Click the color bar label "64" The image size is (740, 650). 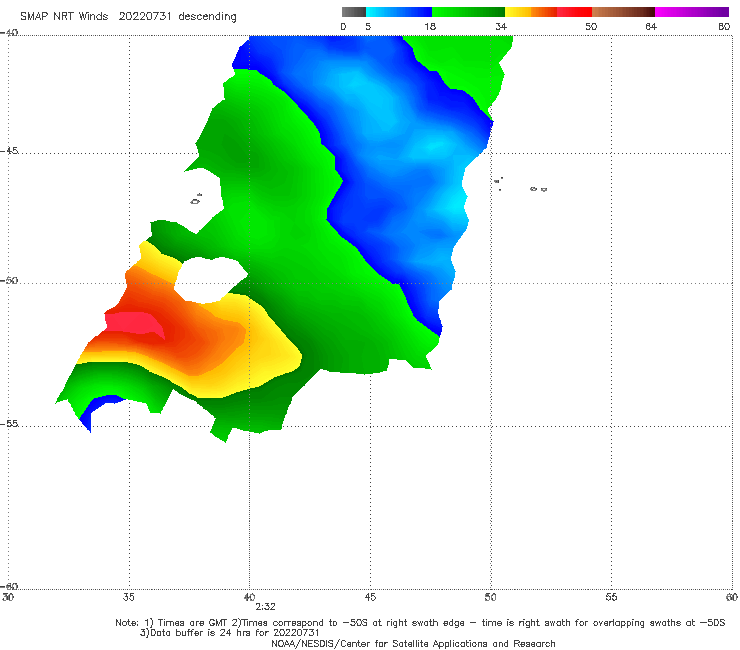point(651,27)
